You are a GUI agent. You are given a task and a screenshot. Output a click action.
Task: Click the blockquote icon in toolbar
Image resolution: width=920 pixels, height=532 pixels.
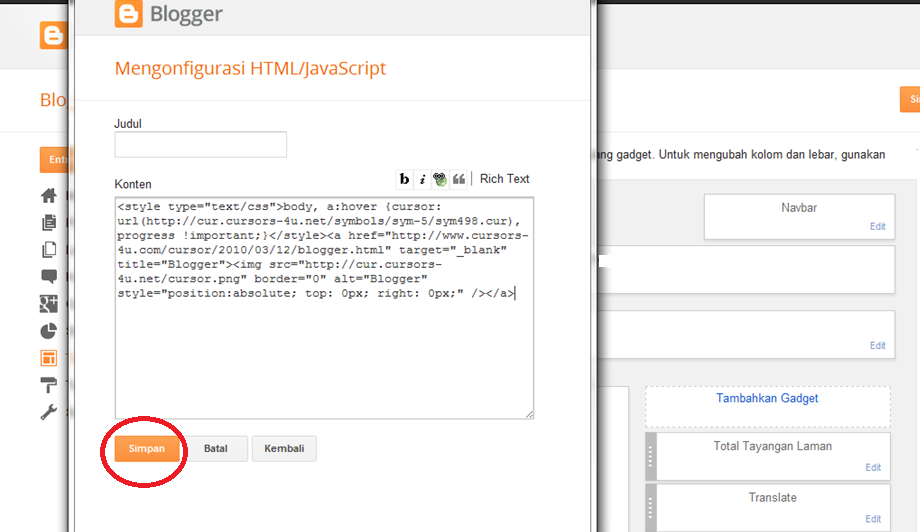(x=458, y=179)
